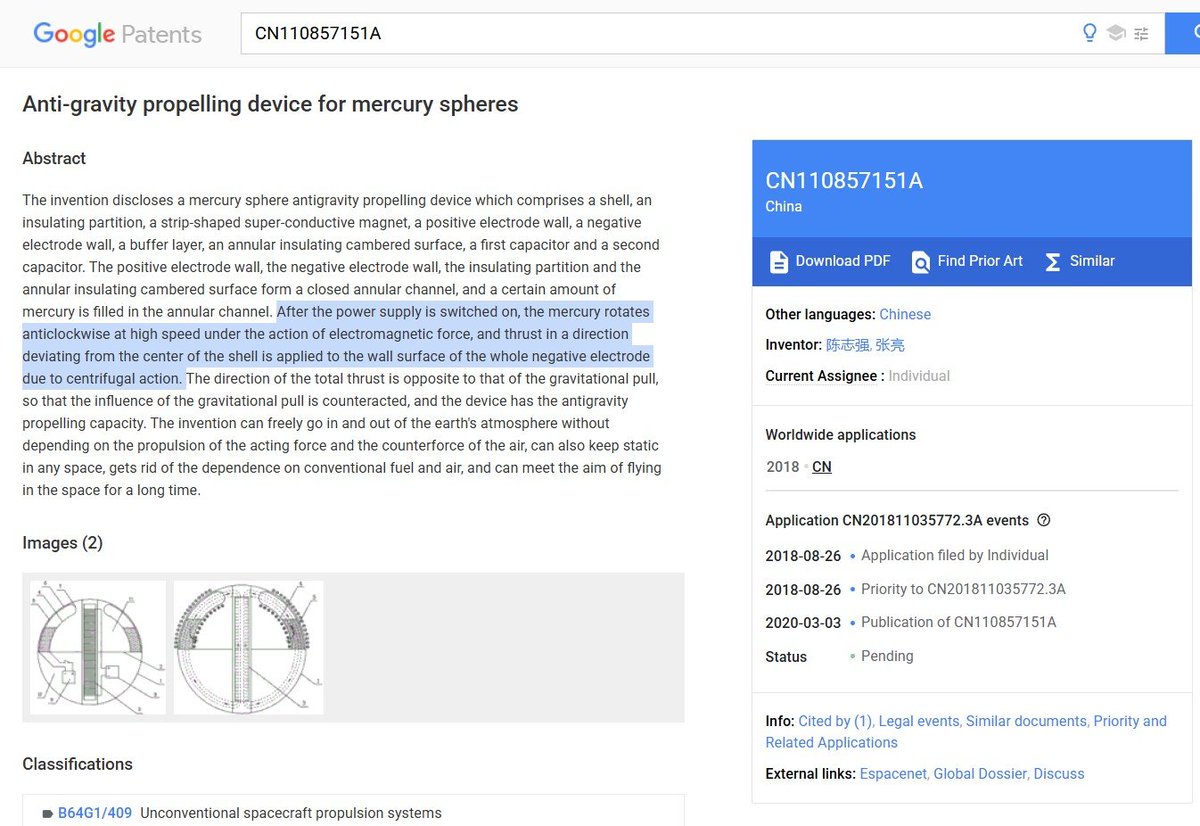The height and width of the screenshot is (826, 1200).
Task: Click the sigma Similar icon
Action: [x=1053, y=261]
